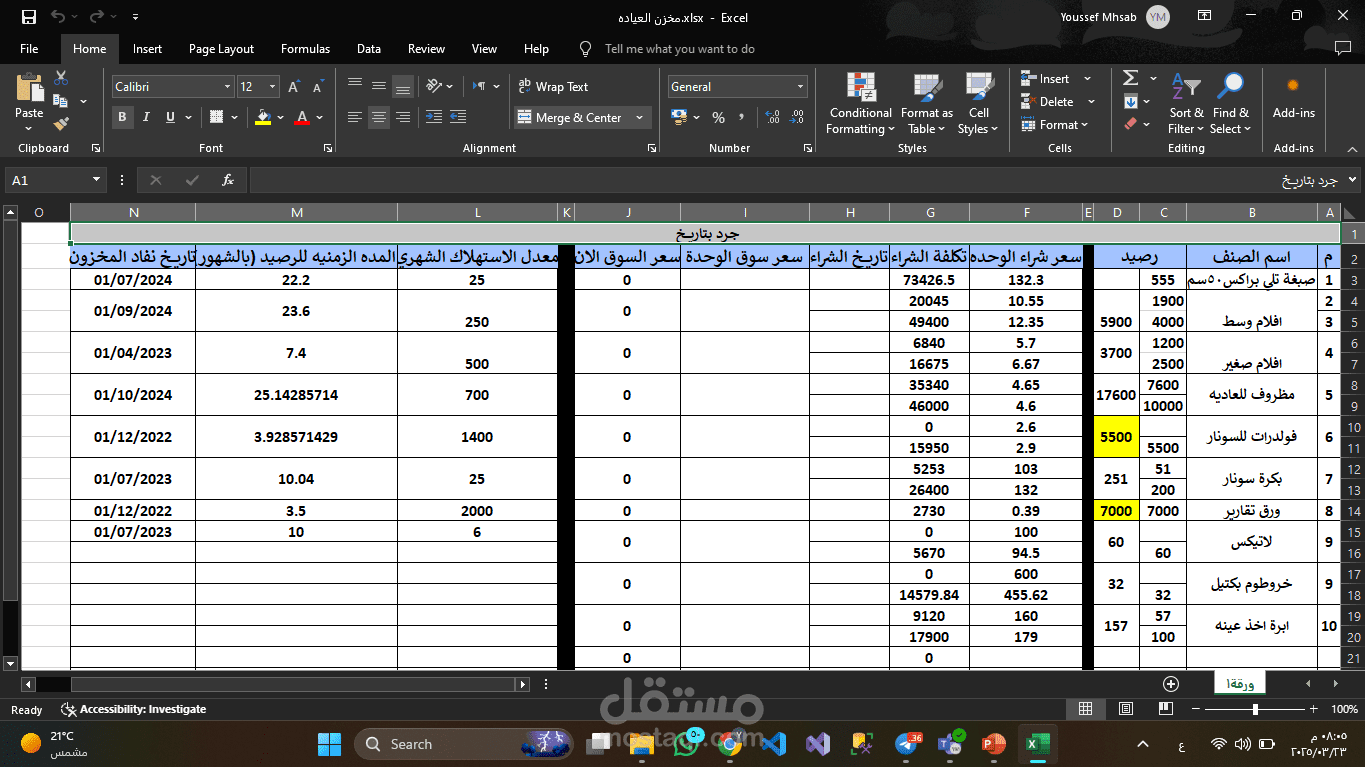This screenshot has height=767, width=1365.
Task: Open Cell Styles gallery
Action: coord(978,104)
